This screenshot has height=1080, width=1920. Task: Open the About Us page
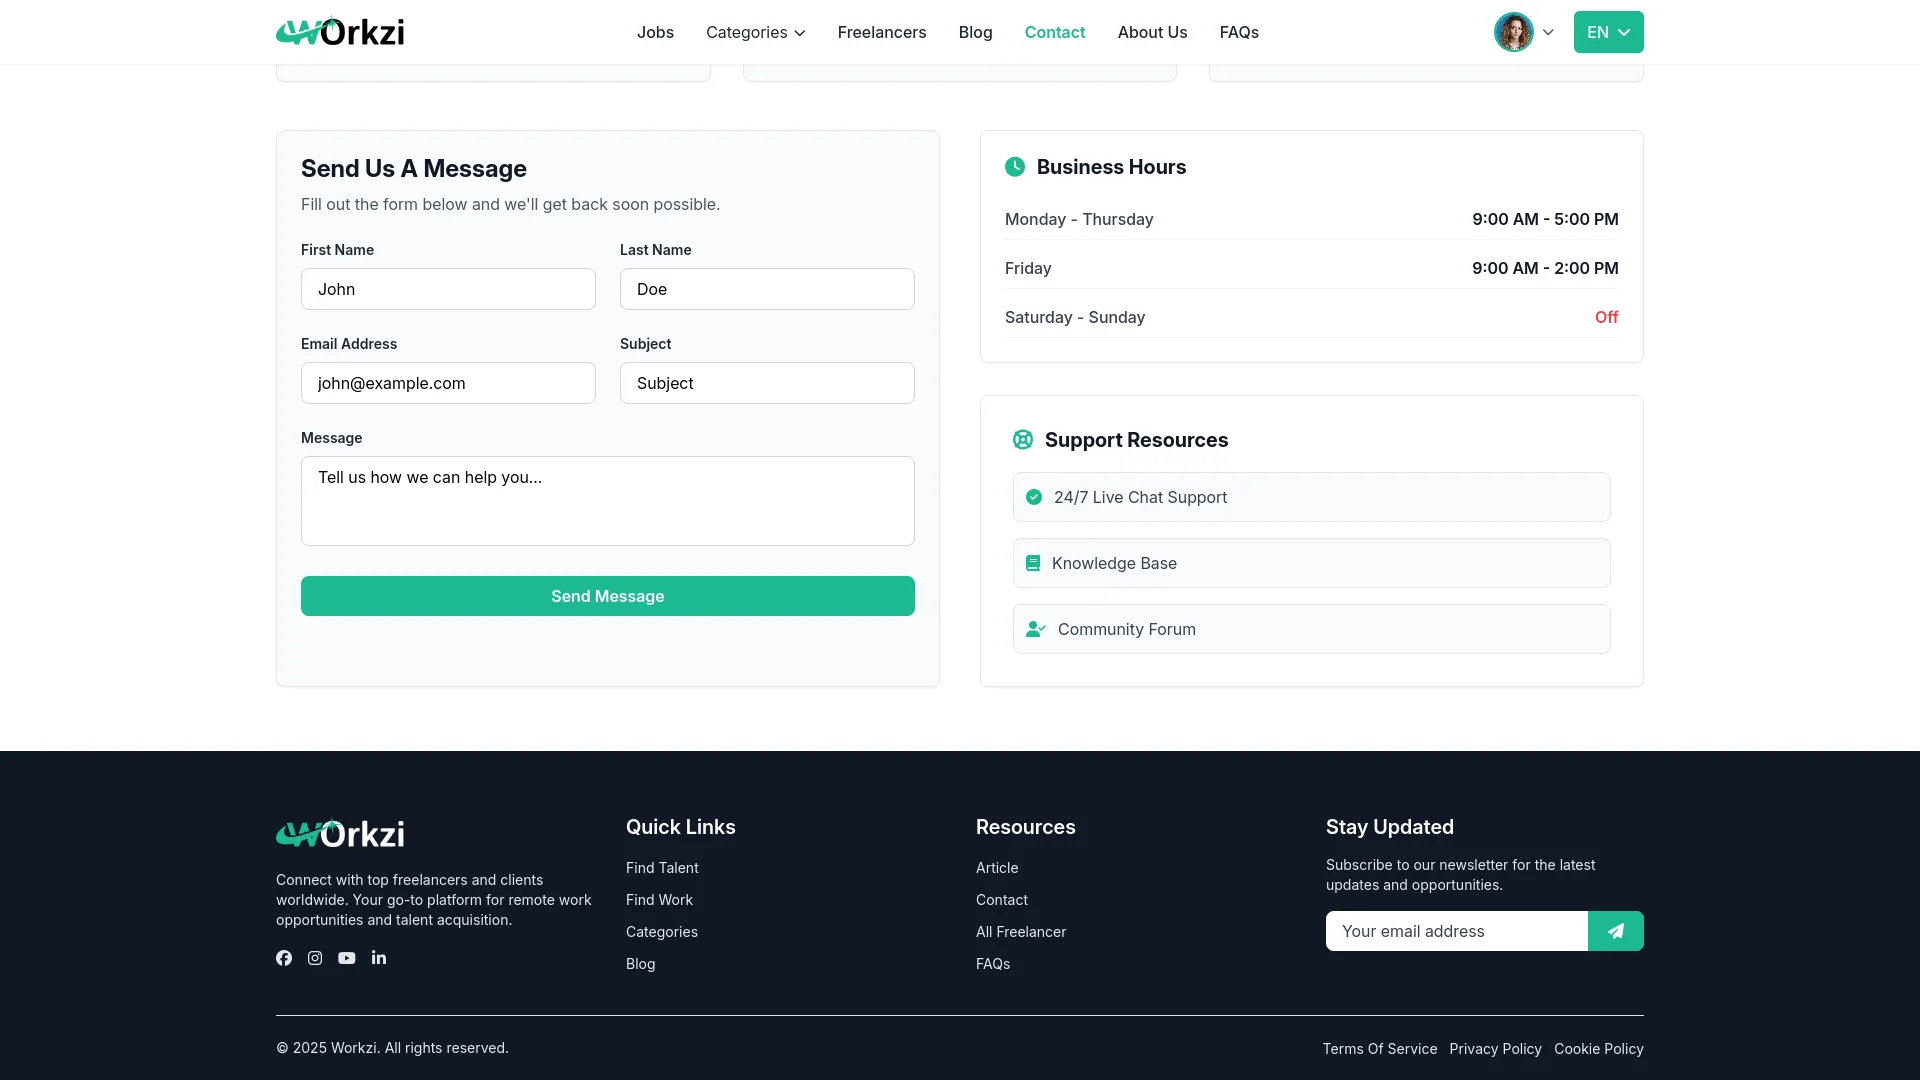tap(1151, 32)
